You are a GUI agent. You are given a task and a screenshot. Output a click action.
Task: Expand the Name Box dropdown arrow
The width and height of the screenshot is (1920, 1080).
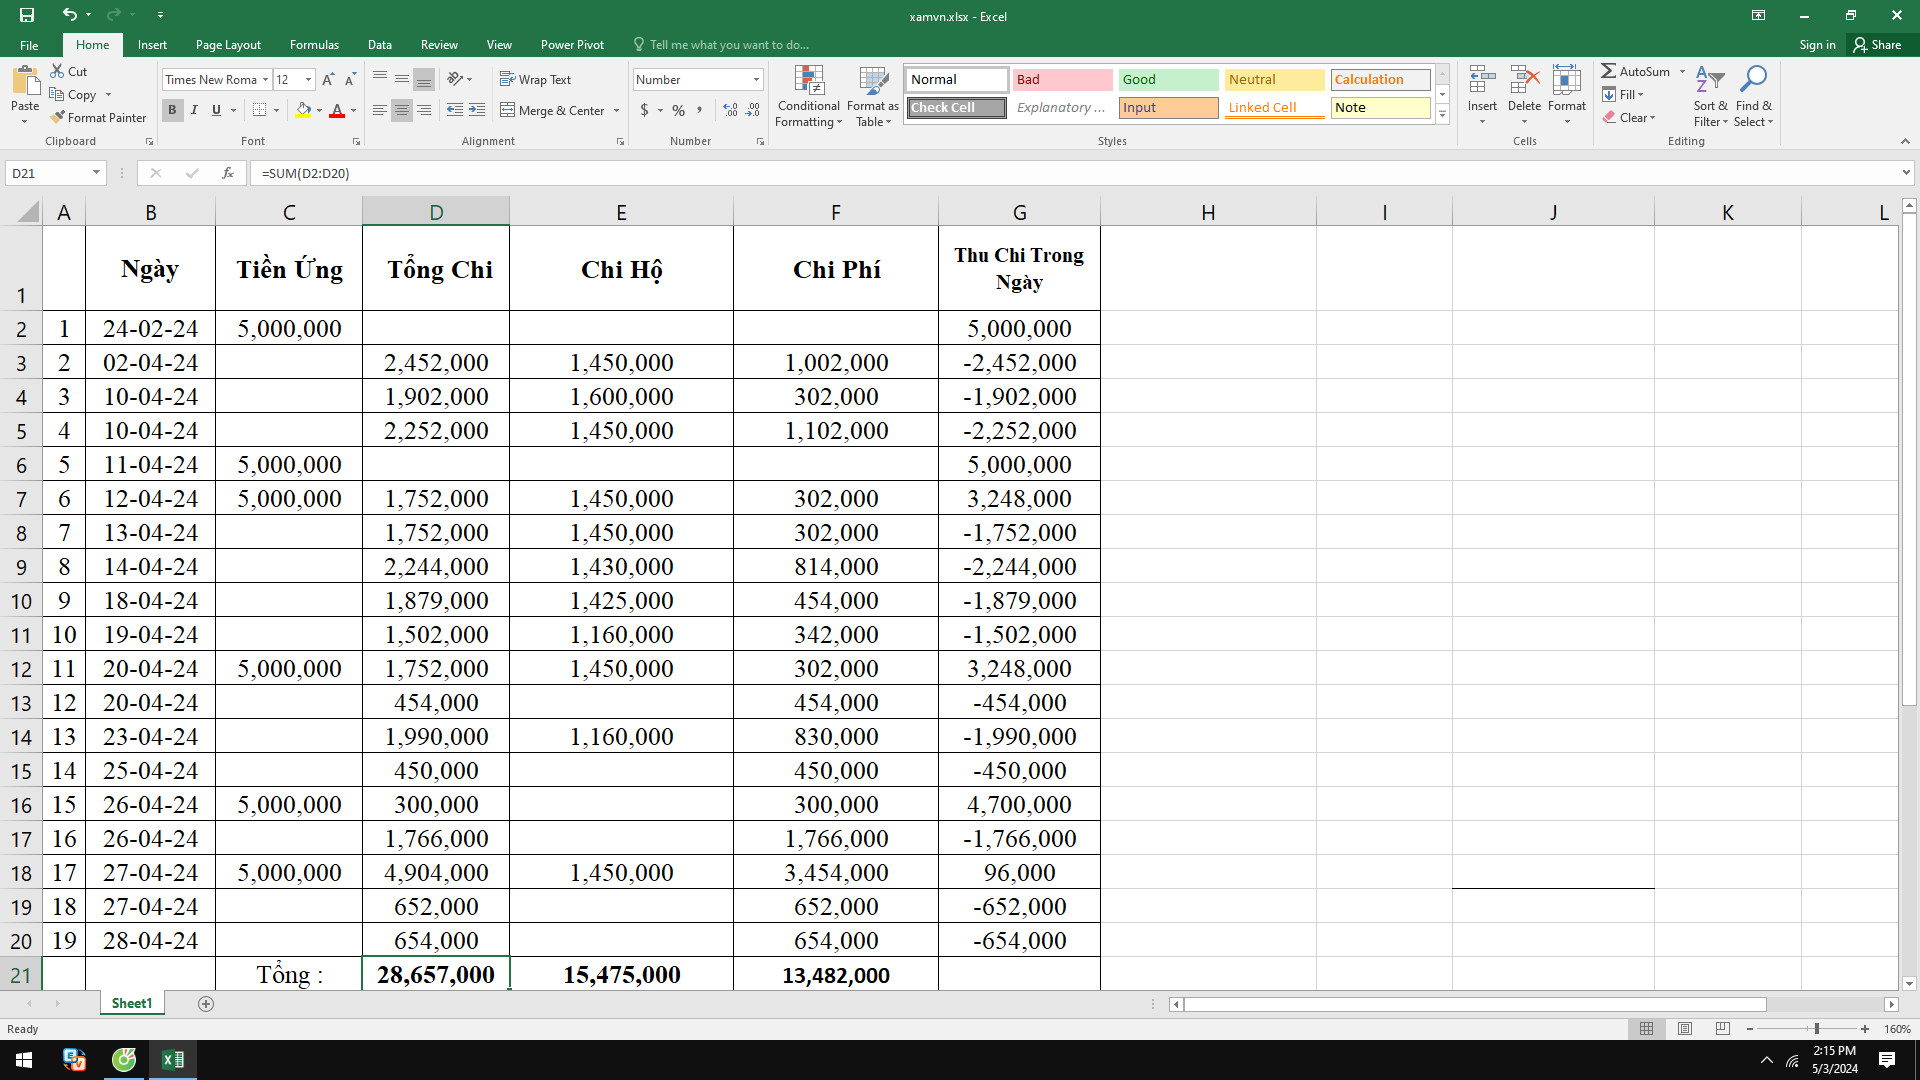pos(96,173)
